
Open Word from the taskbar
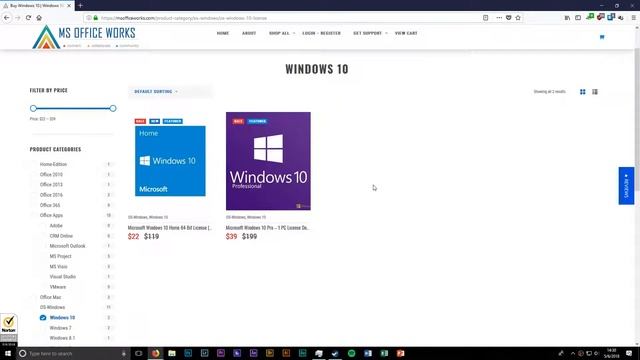[368, 353]
